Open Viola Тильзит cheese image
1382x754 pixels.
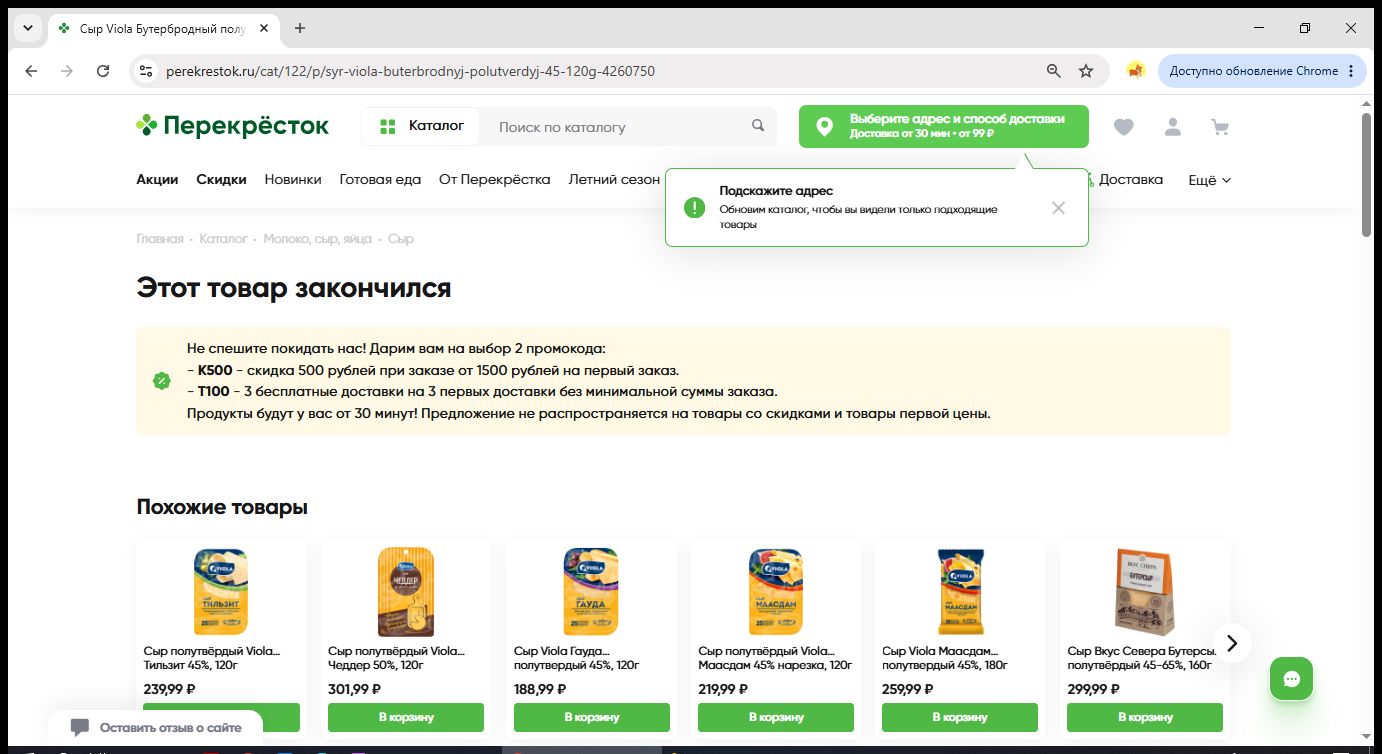[221, 592]
